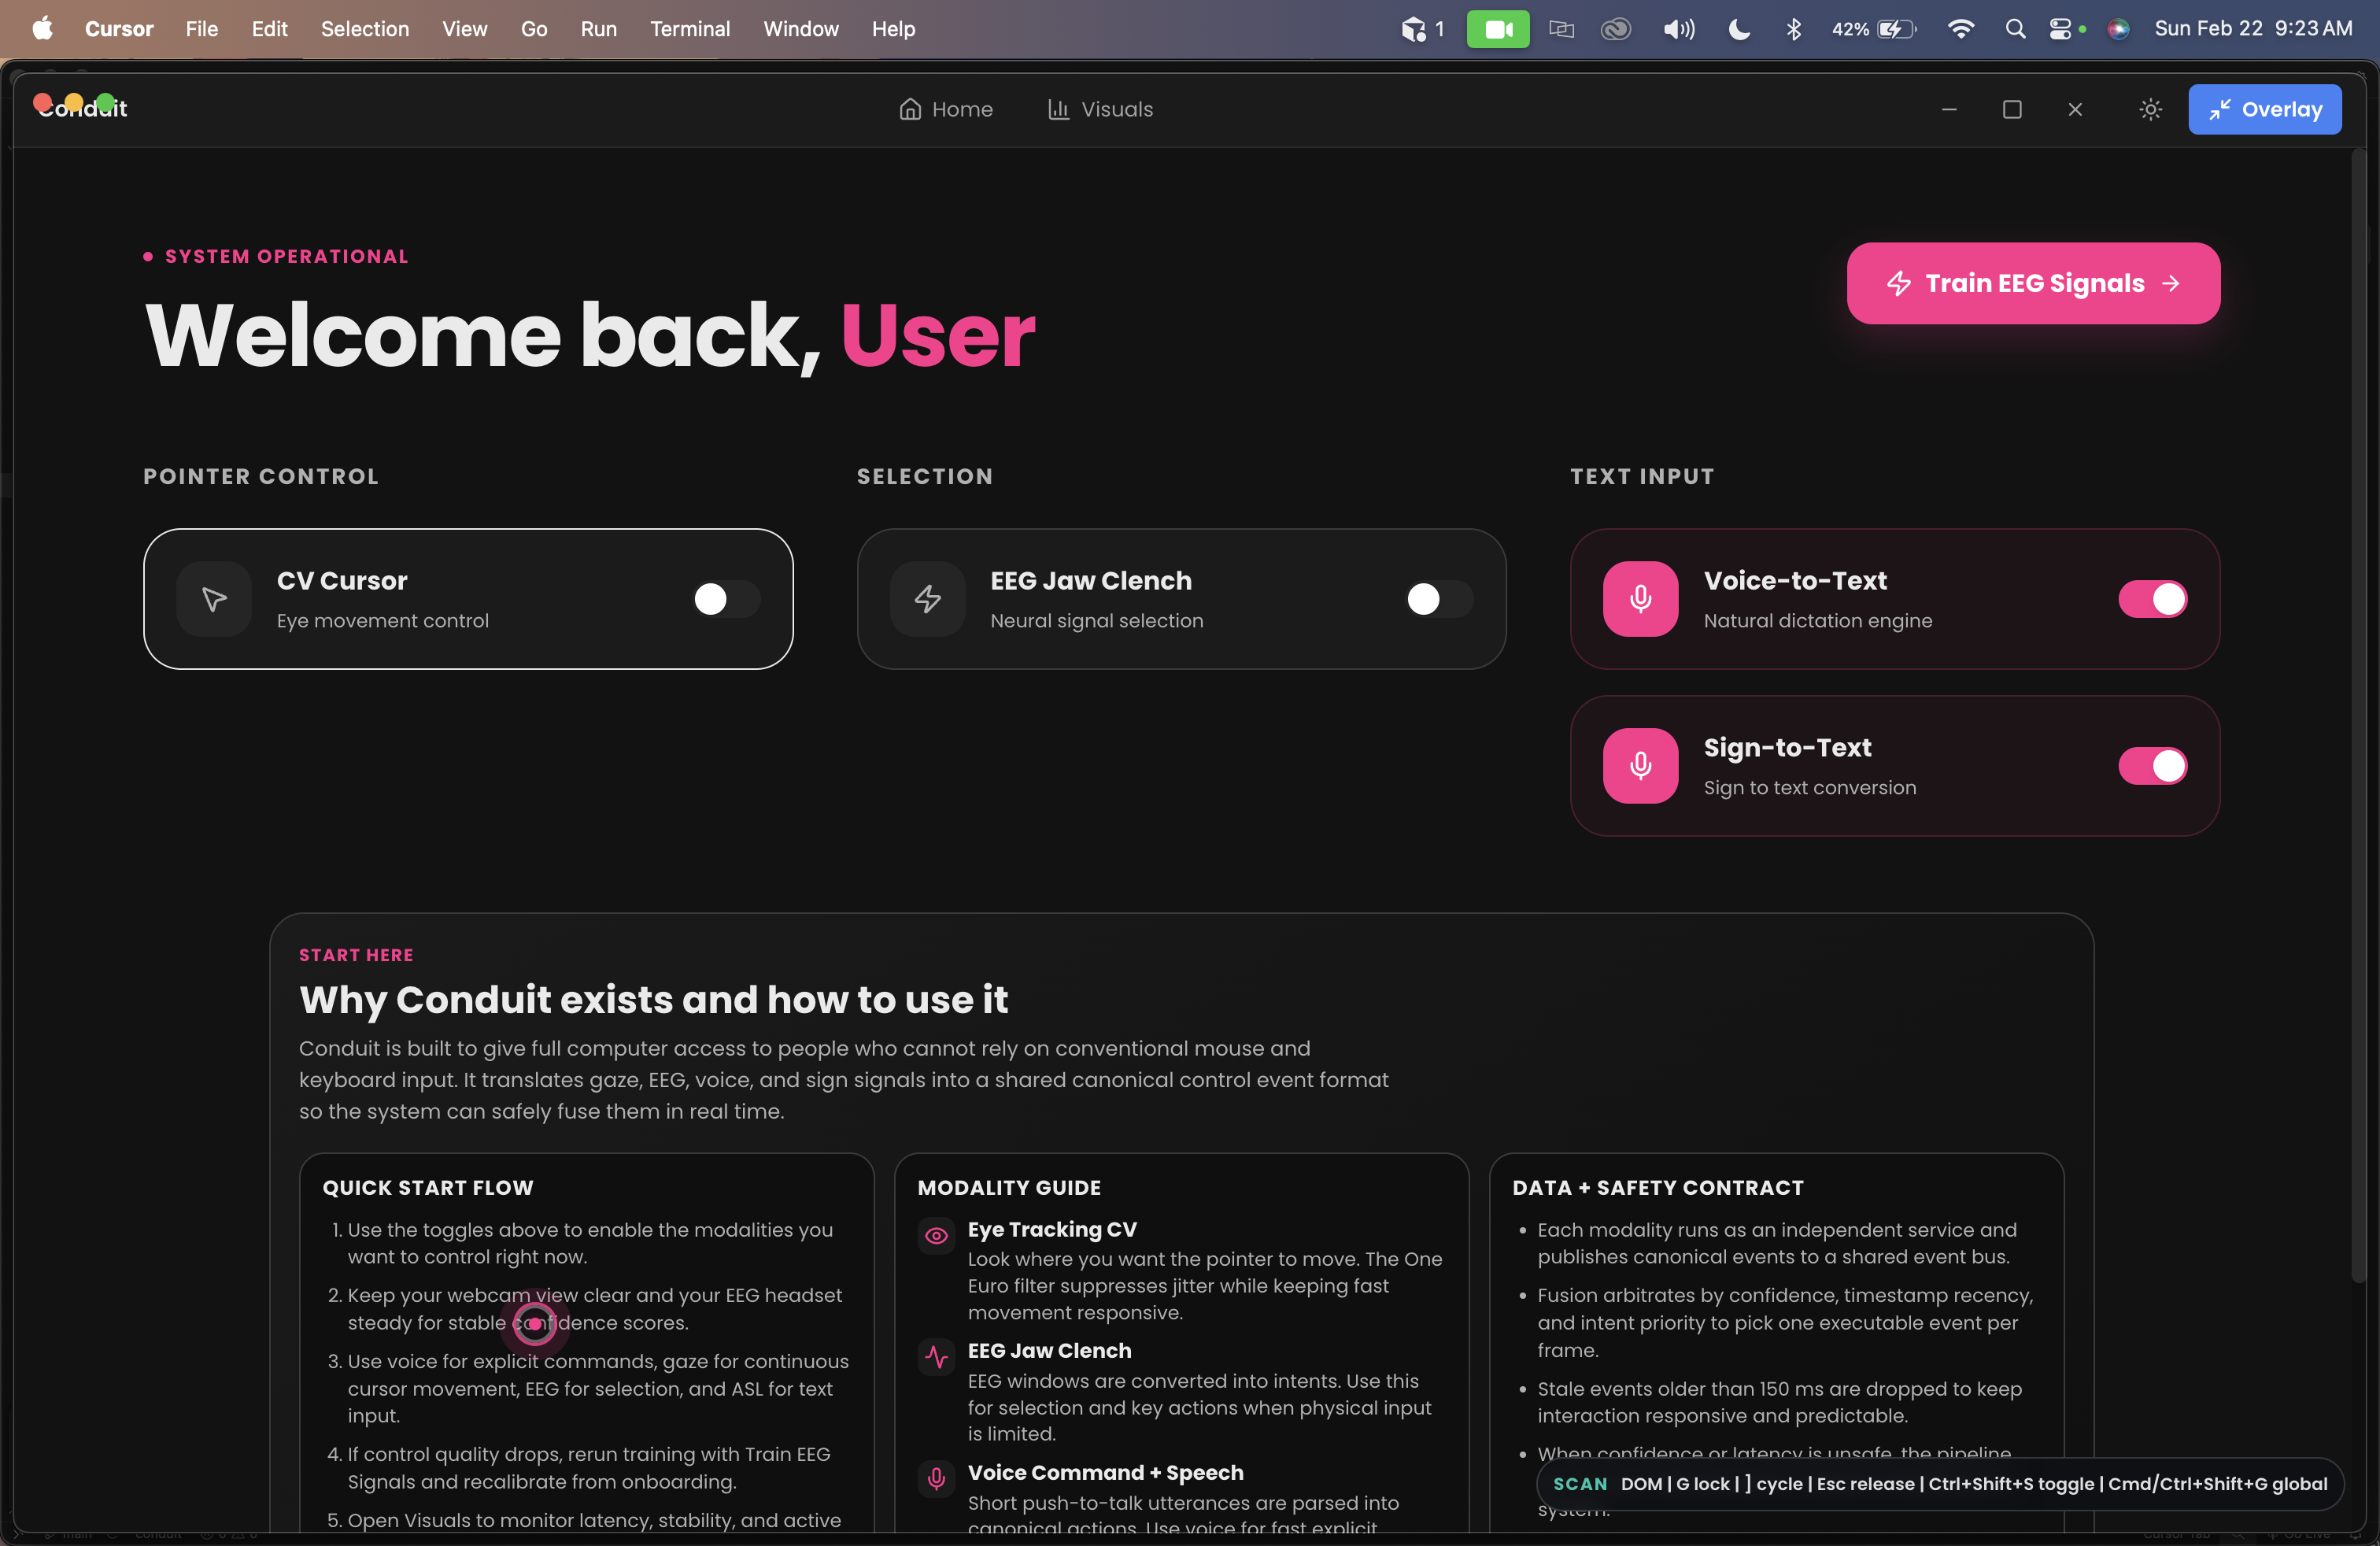Image resolution: width=2380 pixels, height=1546 pixels.
Task: Go to the Home tab
Action: click(946, 109)
